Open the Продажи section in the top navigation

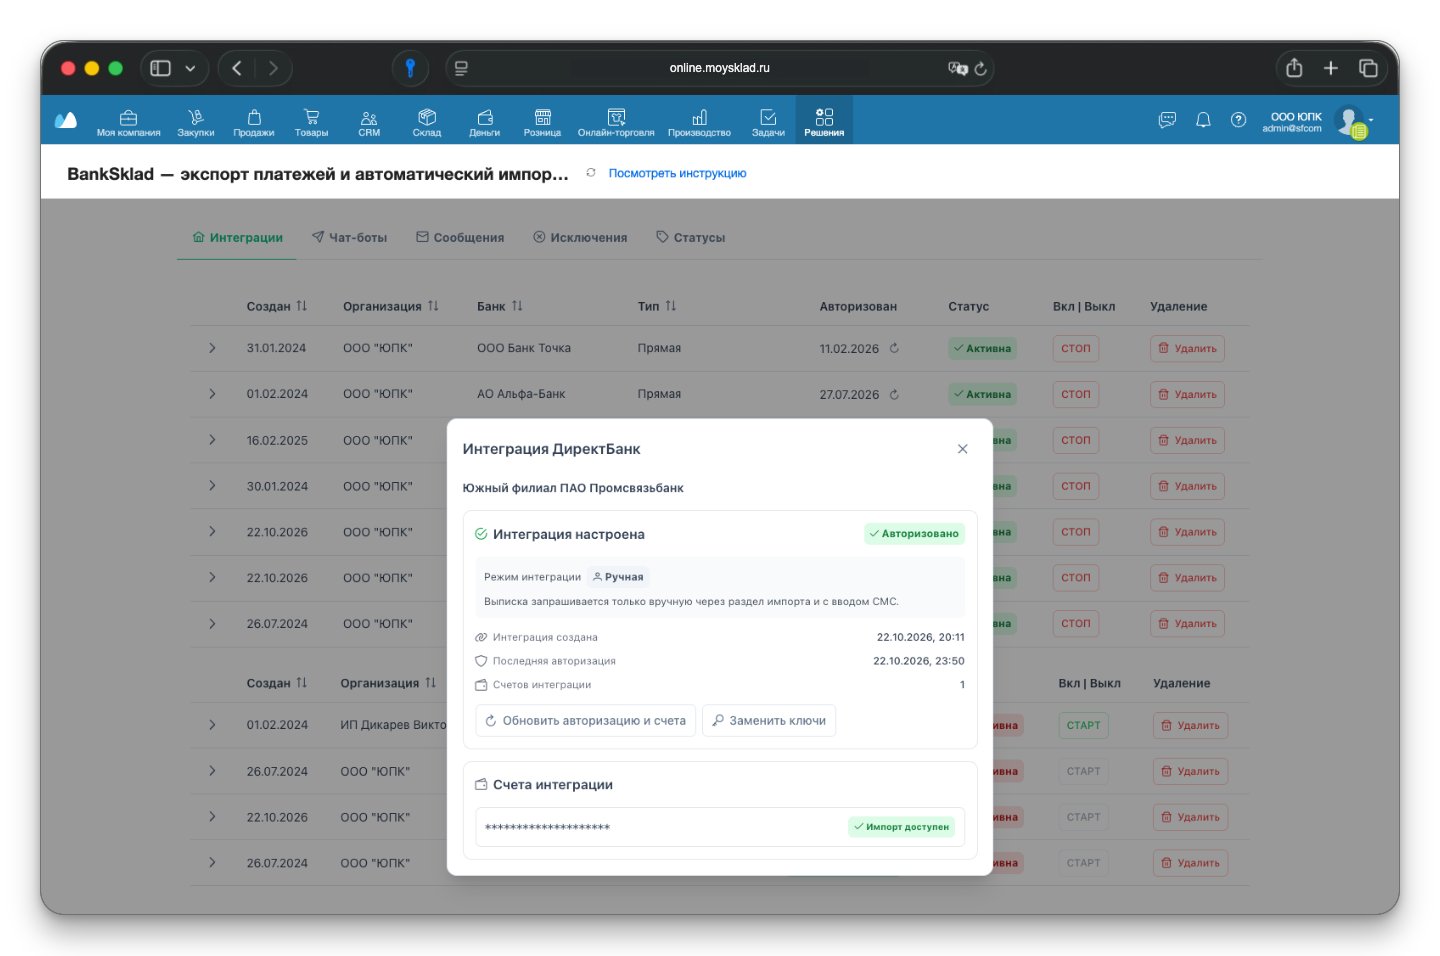pos(254,122)
